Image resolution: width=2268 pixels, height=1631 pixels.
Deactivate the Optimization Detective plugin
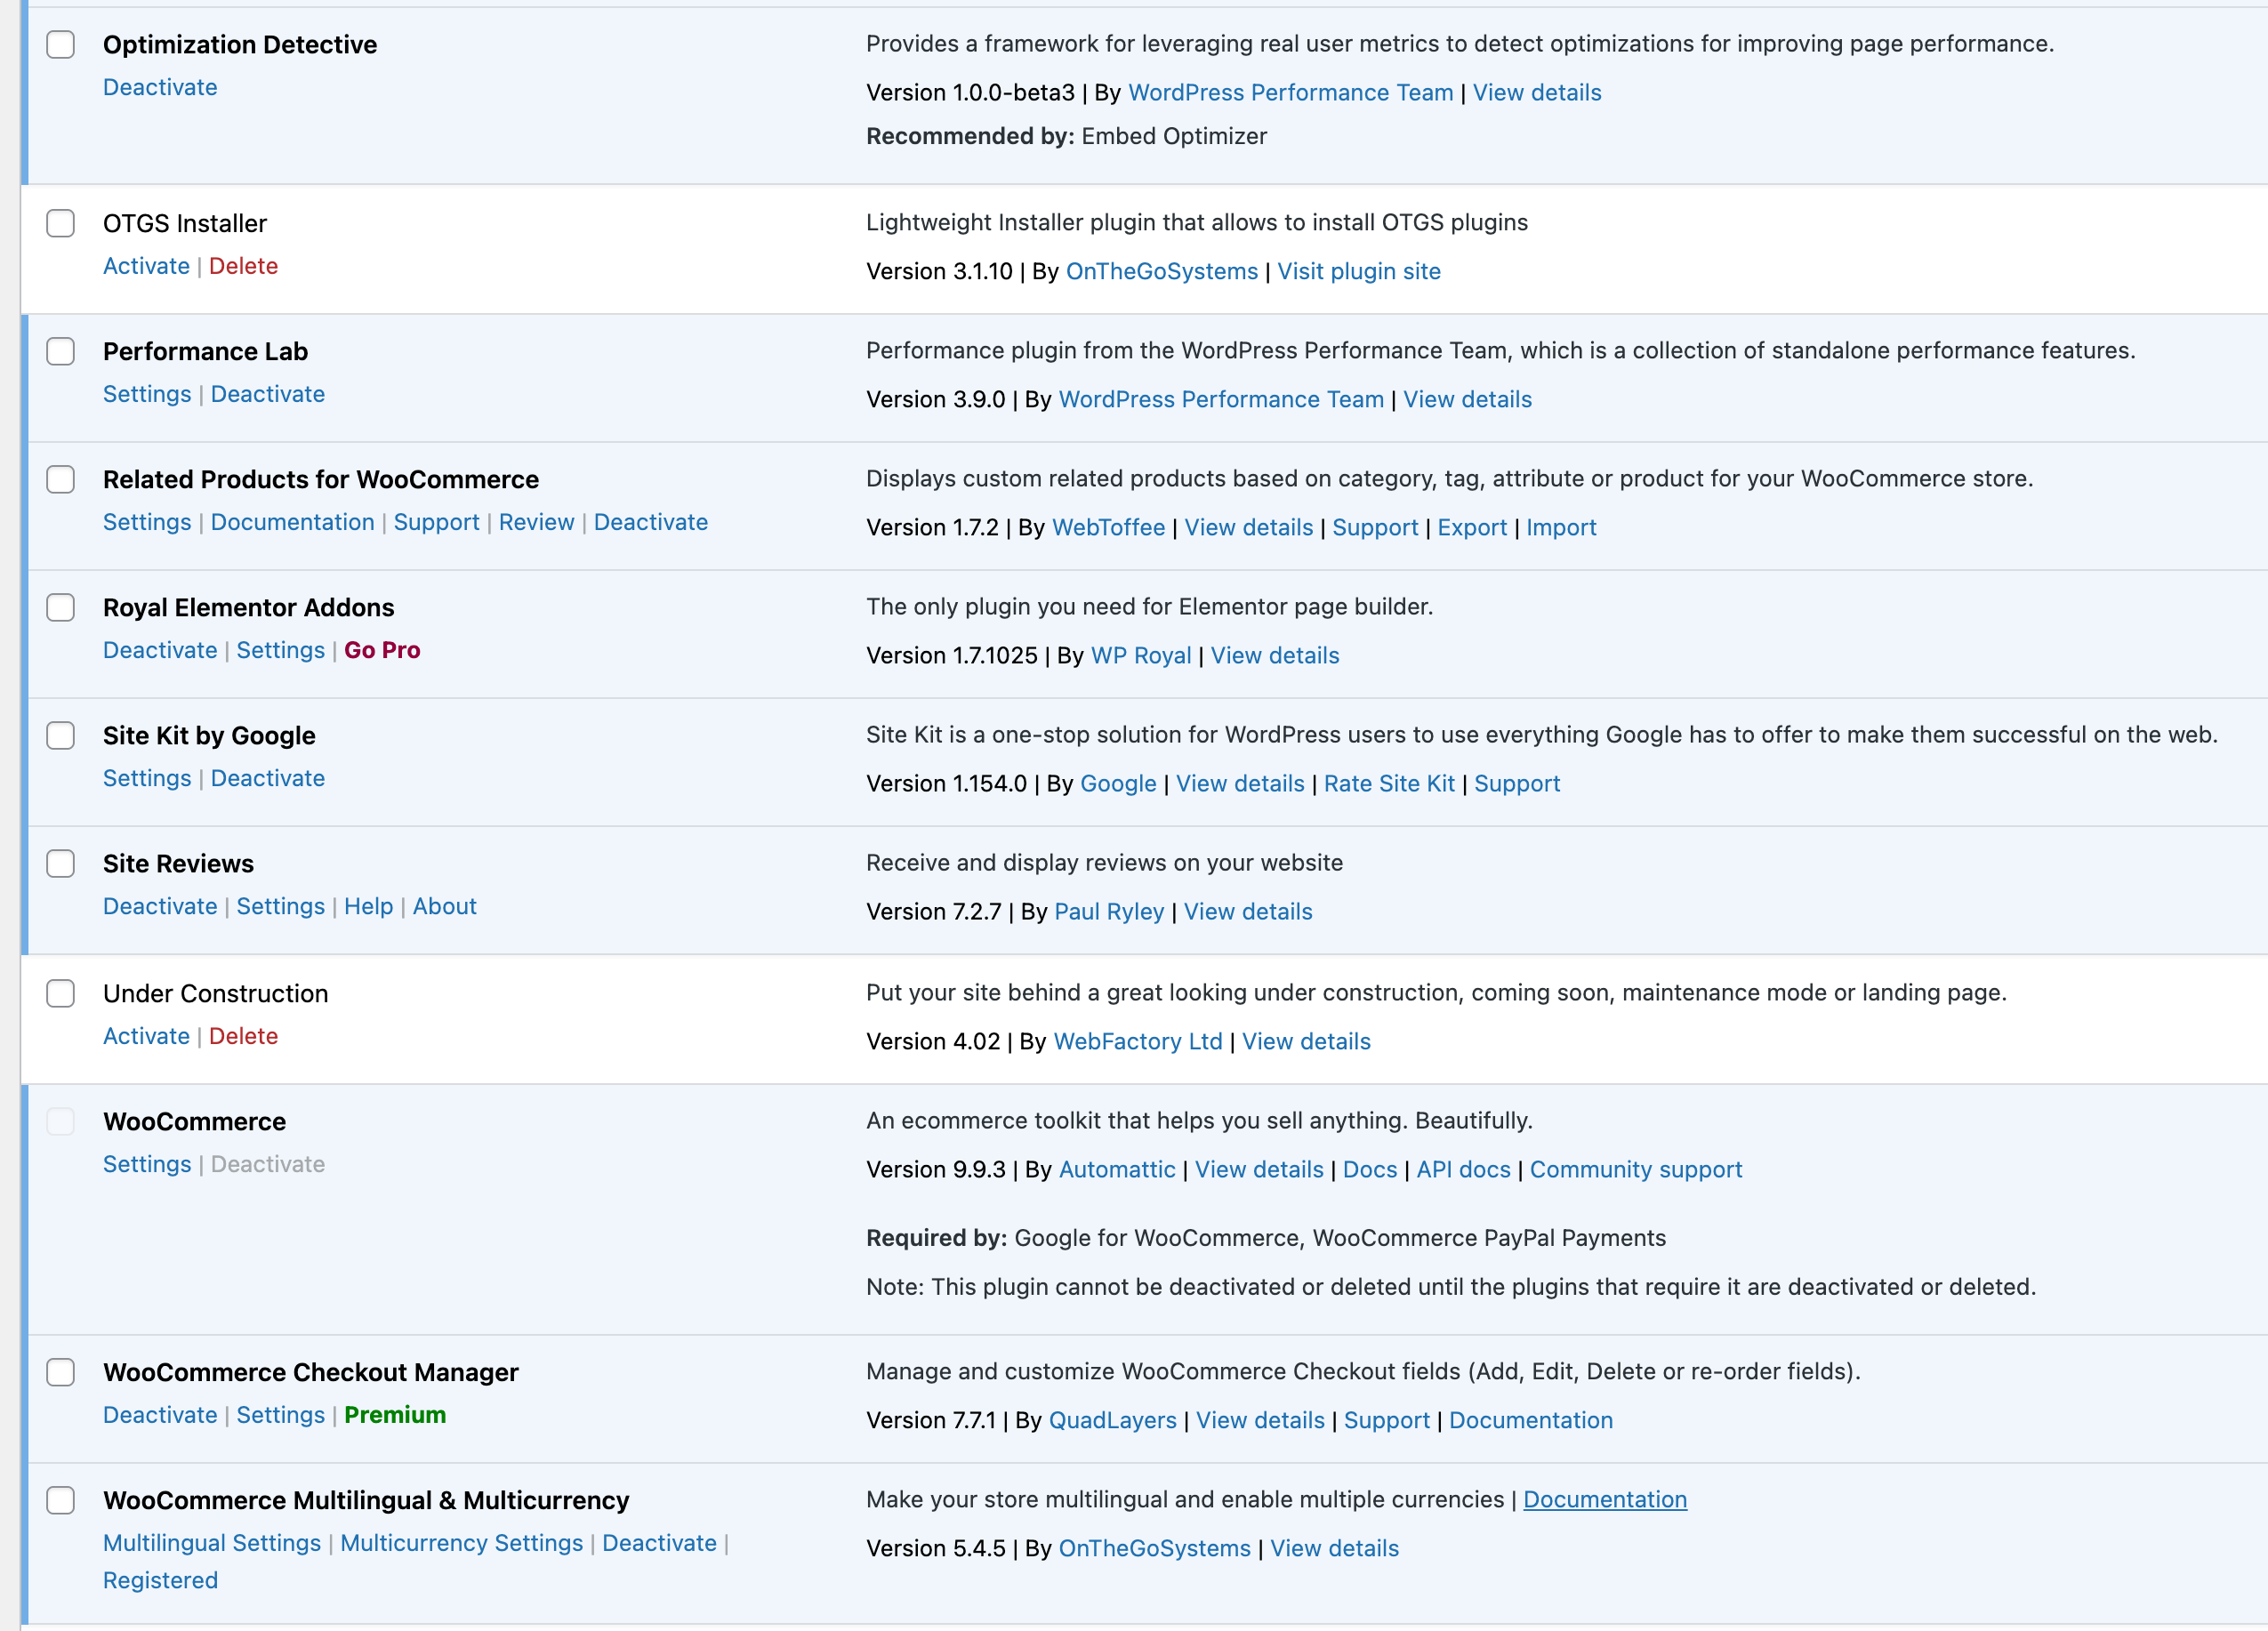click(160, 87)
